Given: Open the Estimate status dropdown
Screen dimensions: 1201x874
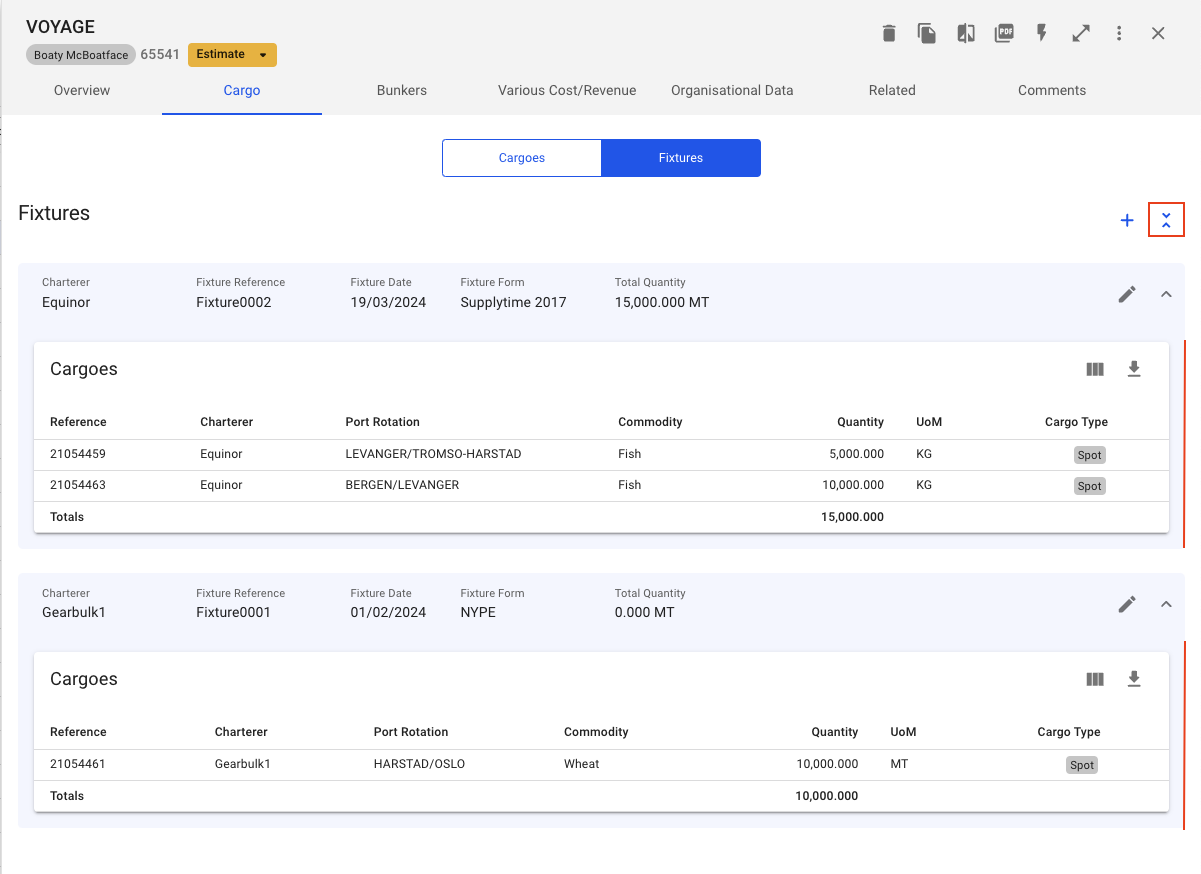Looking at the screenshot, I should 232,55.
